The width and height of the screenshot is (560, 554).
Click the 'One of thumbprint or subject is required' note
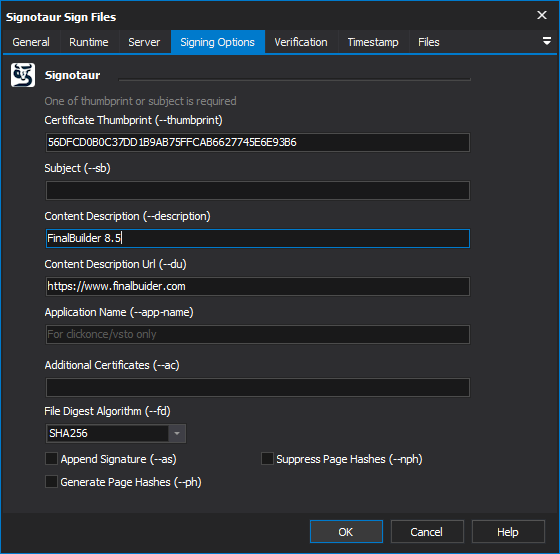(x=140, y=101)
